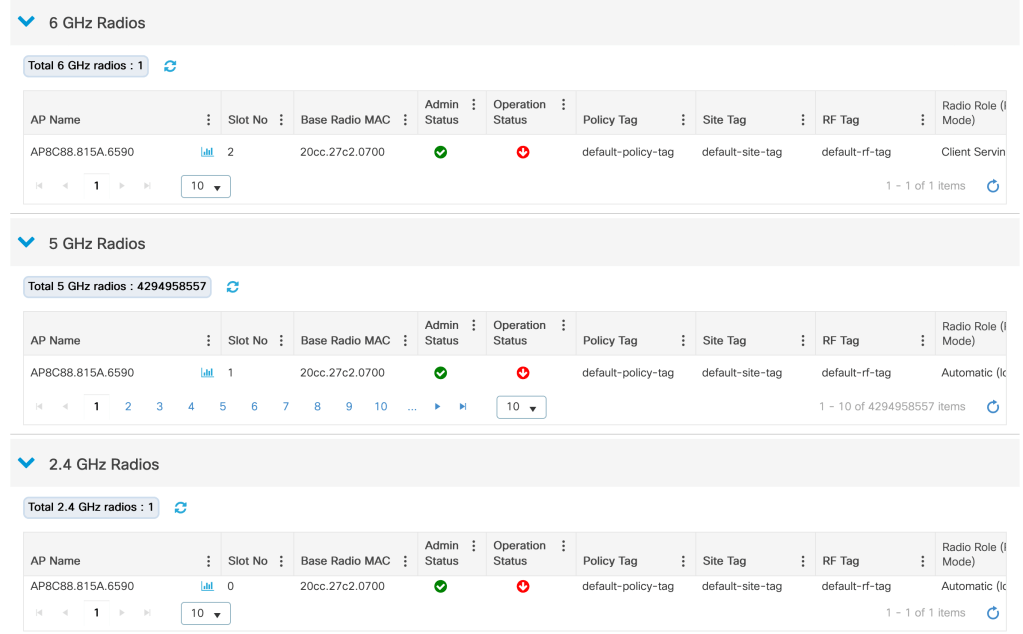Collapse the 6 GHz Radios section
Screen dimensions: 1023x634
point(27,22)
